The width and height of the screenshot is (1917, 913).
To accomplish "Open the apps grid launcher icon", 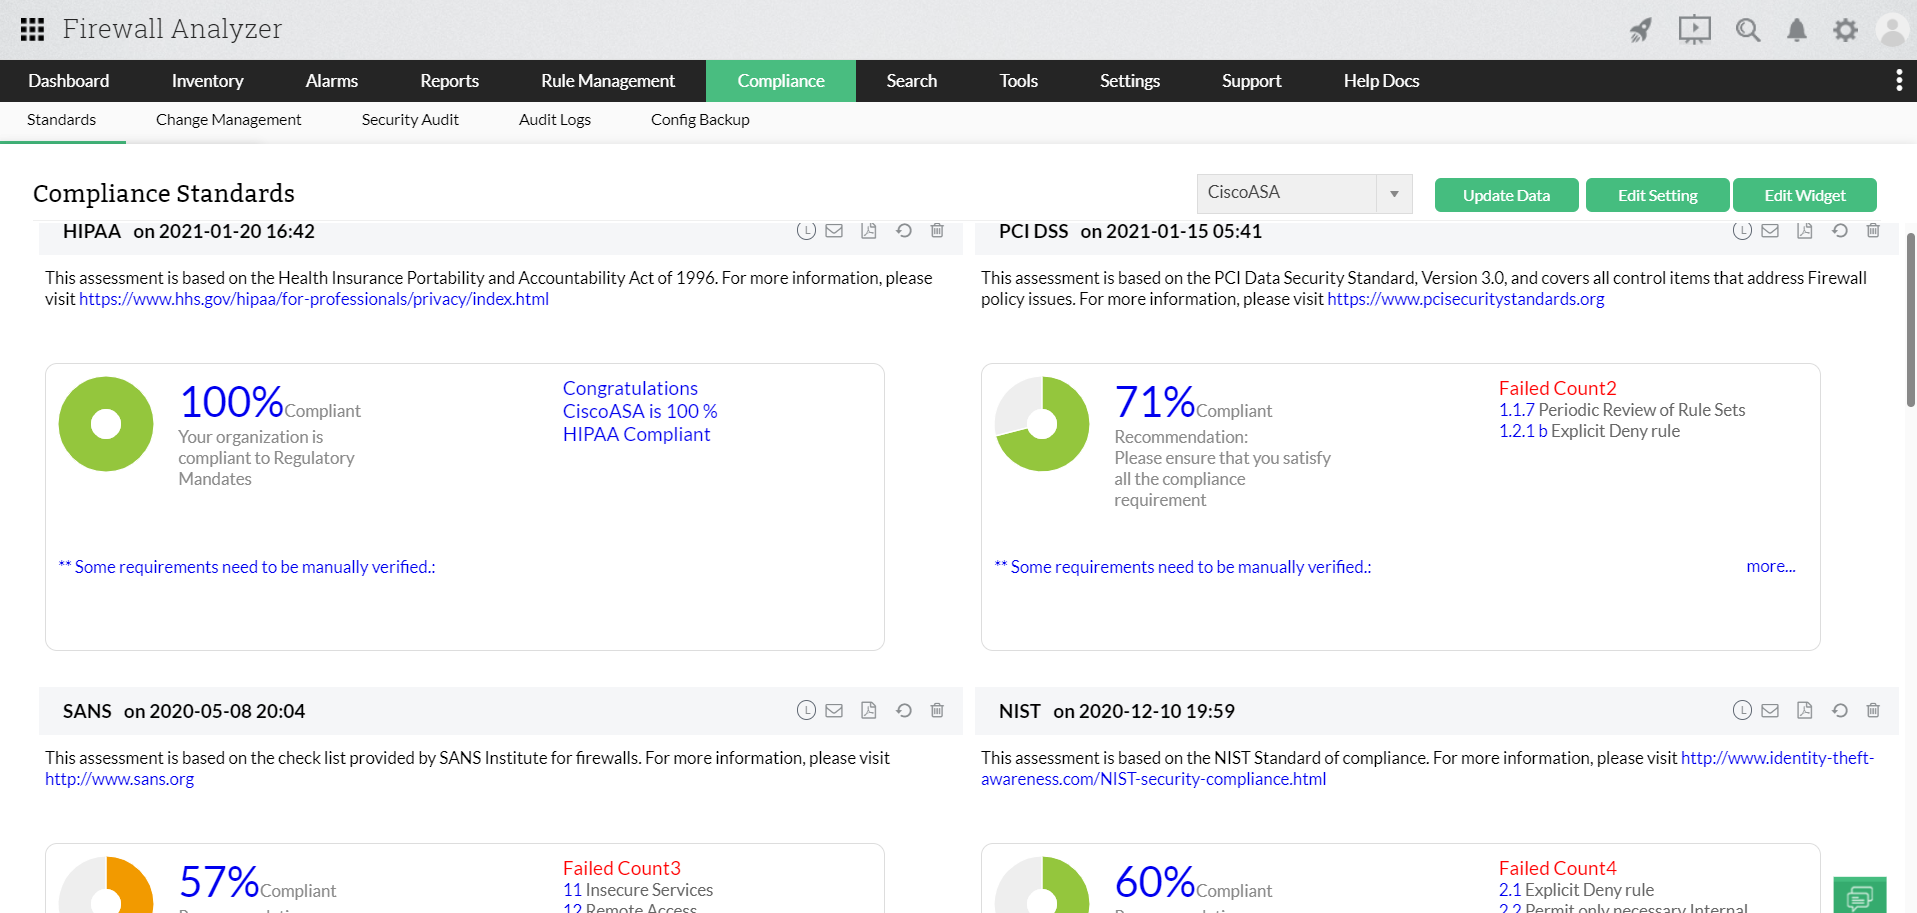I will (x=32, y=29).
